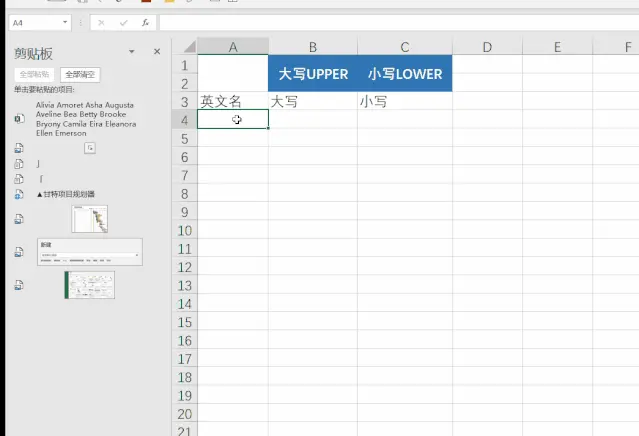The height and width of the screenshot is (436, 639).
Task: Open the Name Box dropdown arrow
Action: point(65,22)
